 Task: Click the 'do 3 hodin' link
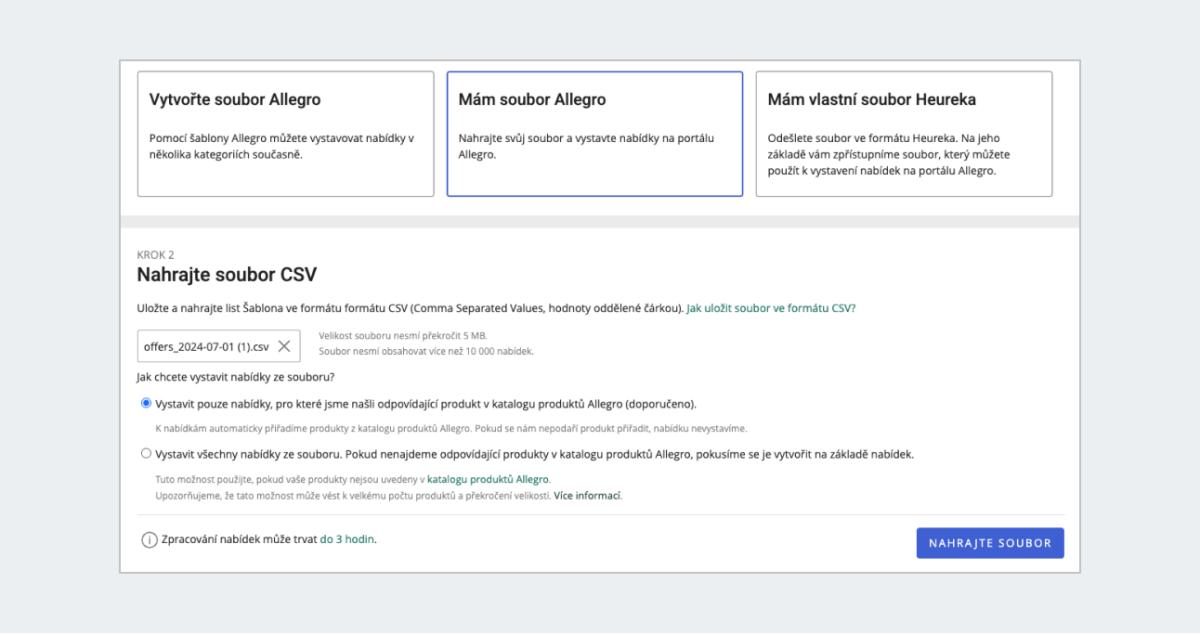pos(347,540)
